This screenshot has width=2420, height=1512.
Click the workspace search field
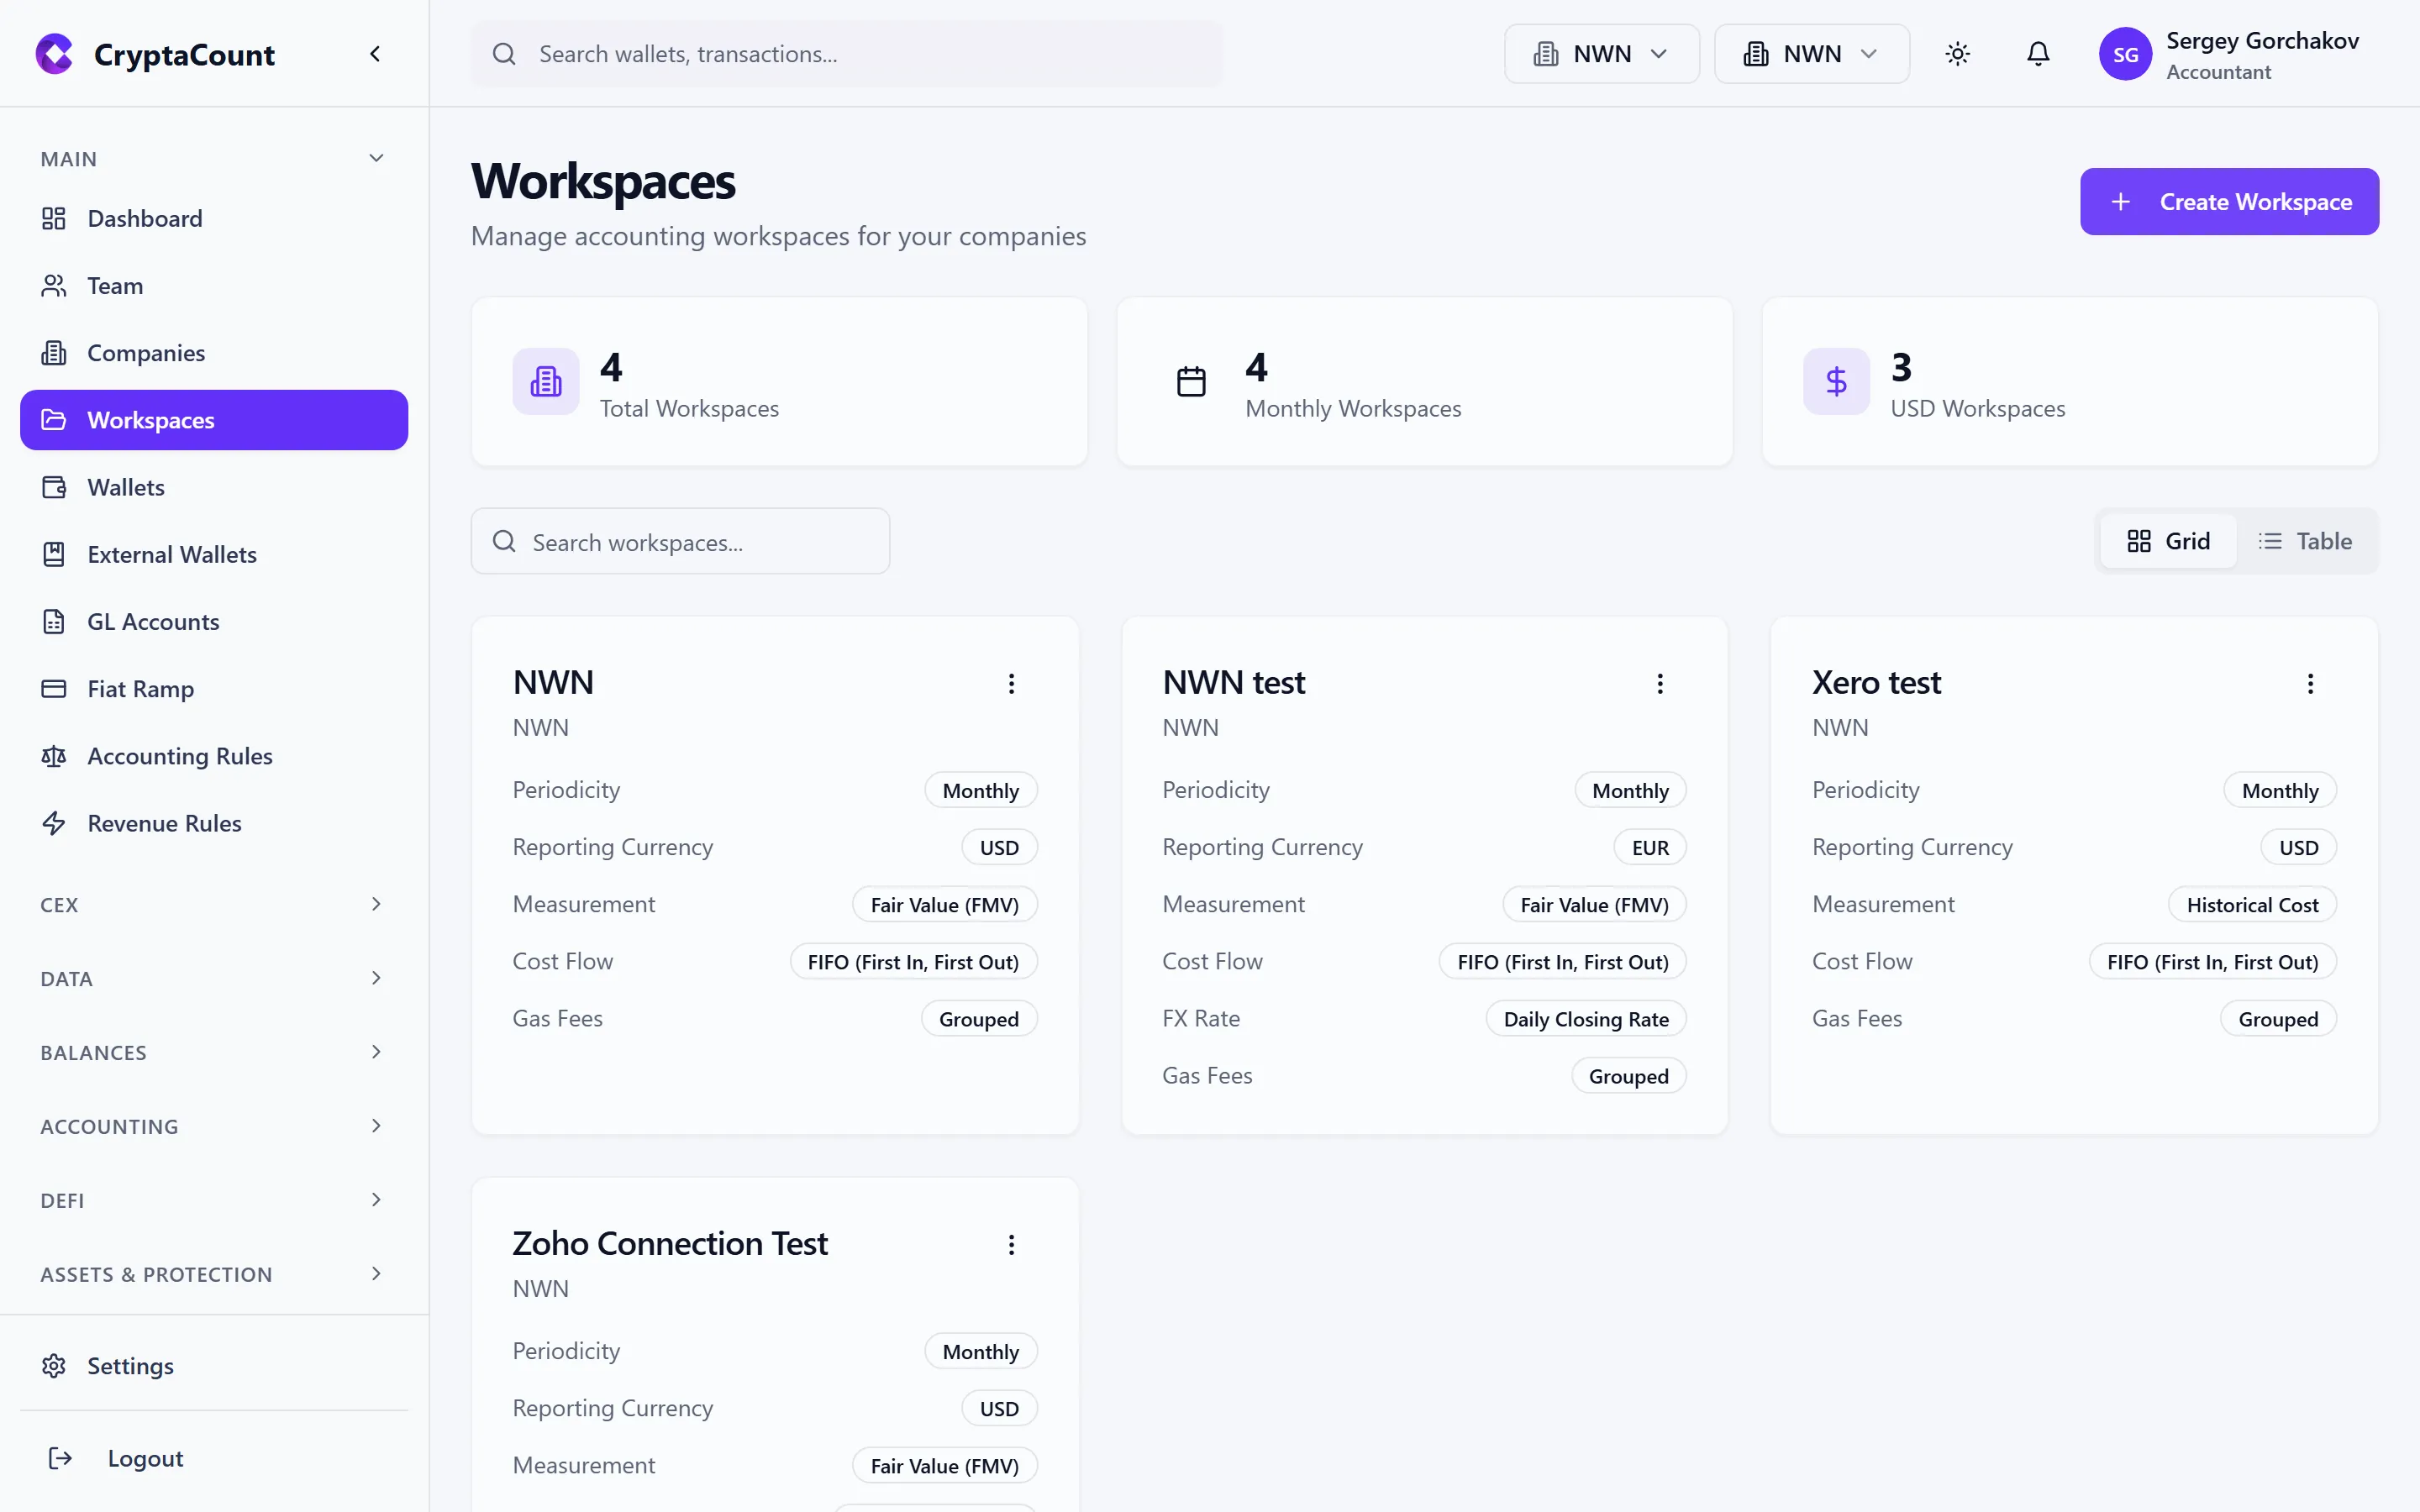(x=680, y=541)
